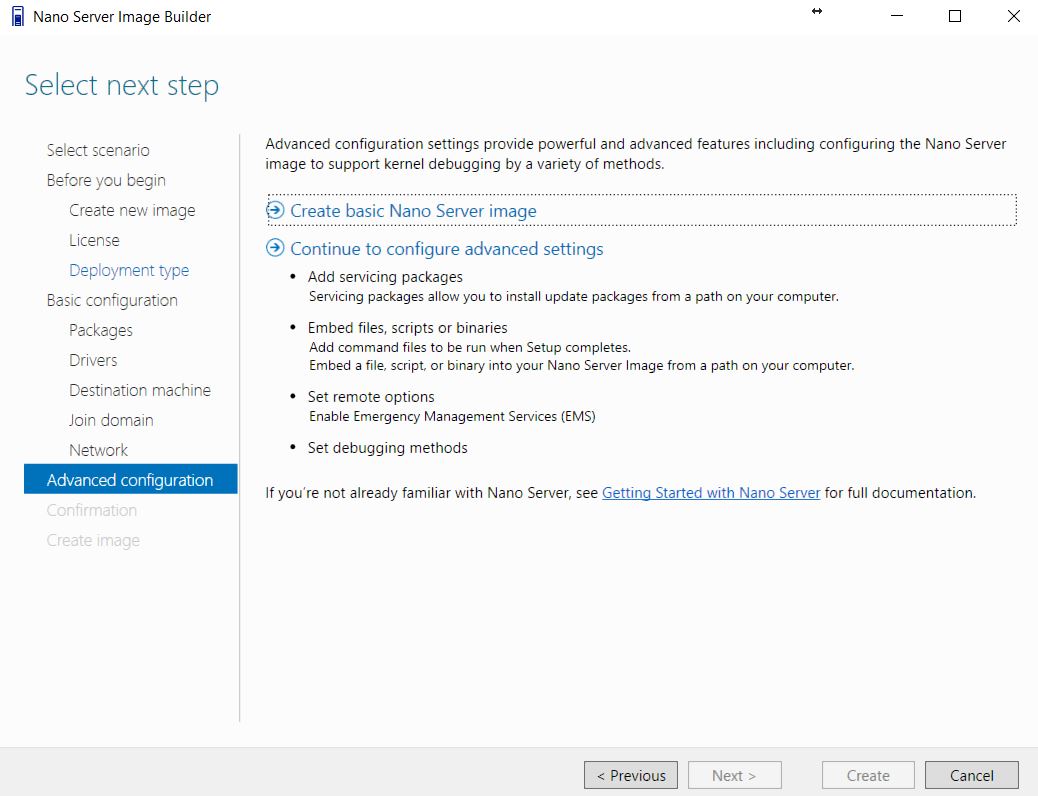Maximize the Nano Server Image Builder window

(x=955, y=17)
